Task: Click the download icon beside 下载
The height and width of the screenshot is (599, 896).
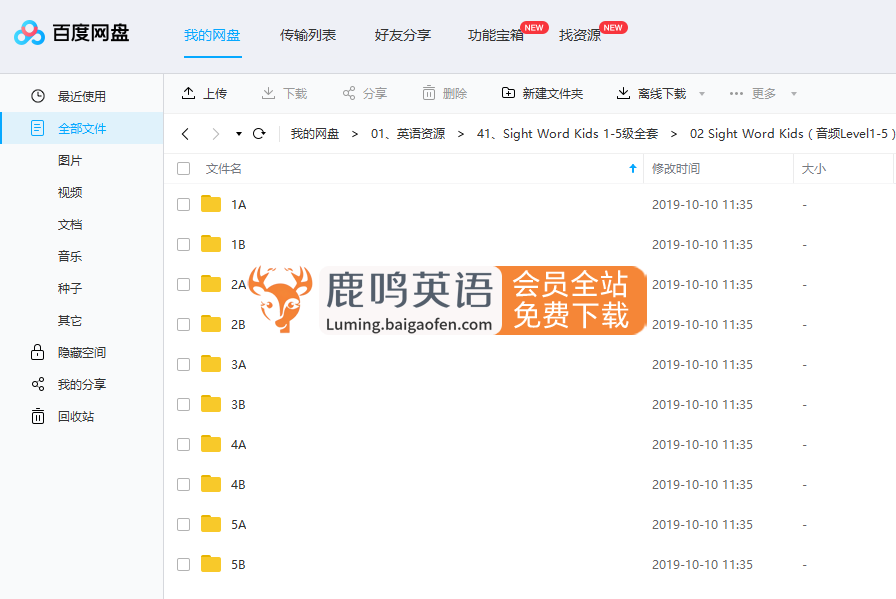Action: [x=268, y=93]
